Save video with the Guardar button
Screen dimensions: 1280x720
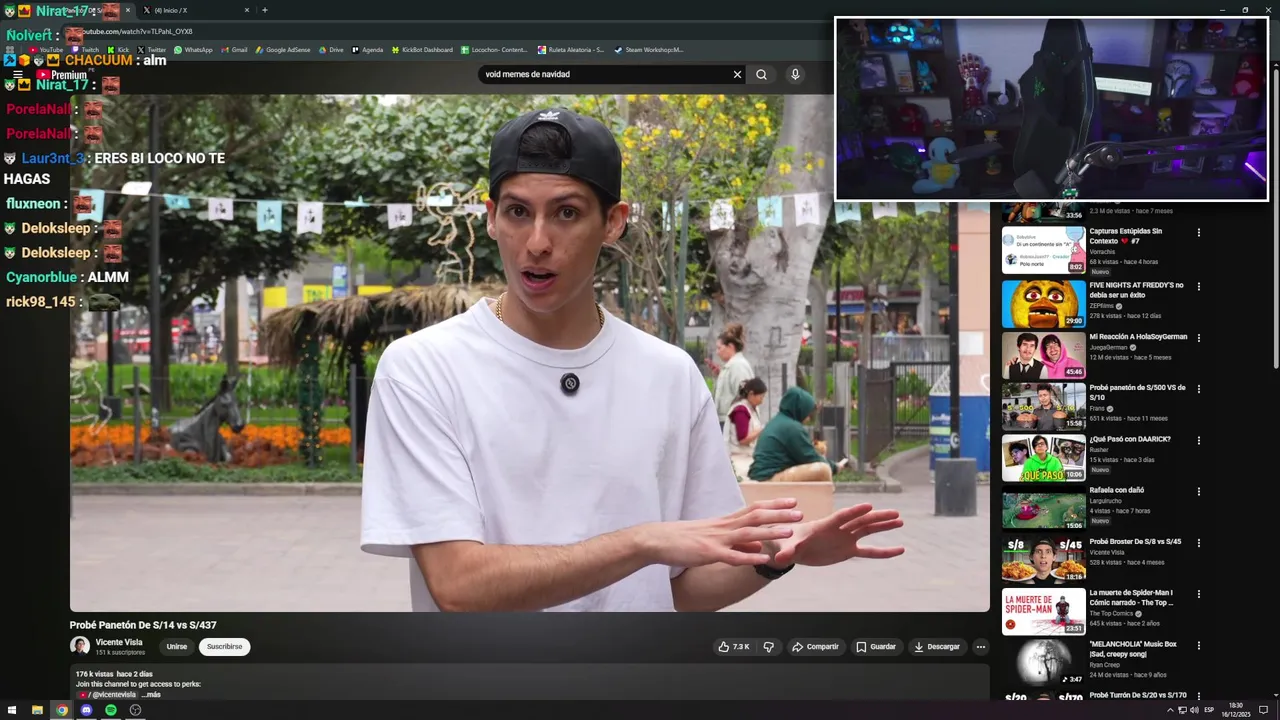(x=876, y=647)
